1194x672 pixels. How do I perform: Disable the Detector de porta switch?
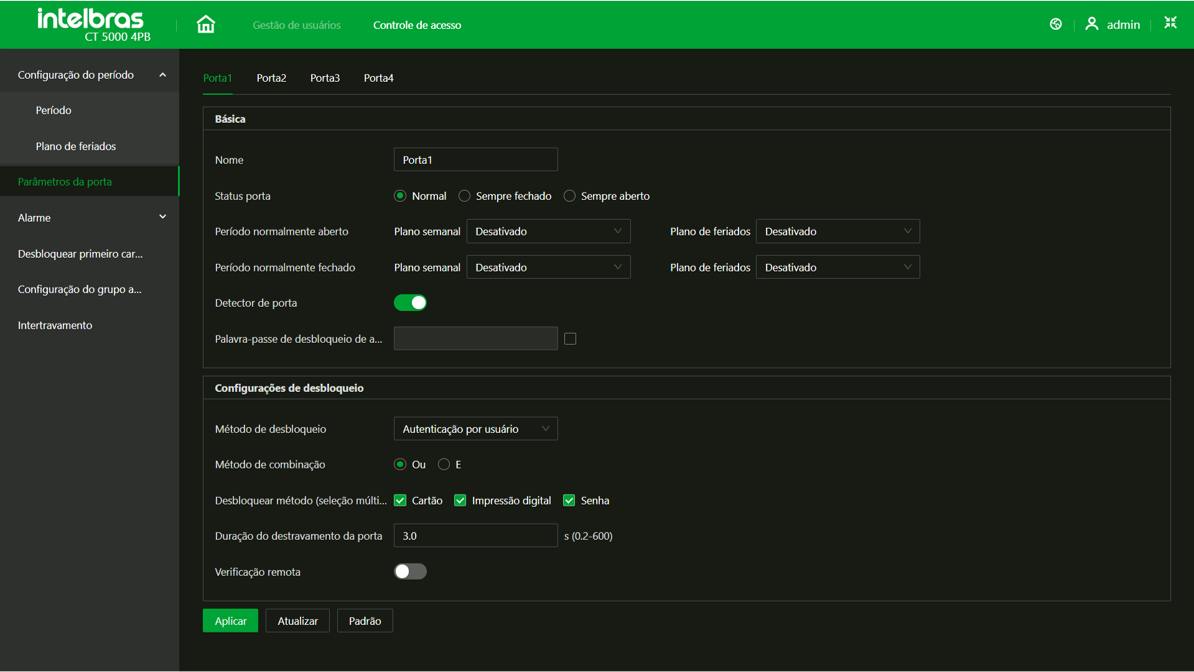[x=410, y=303]
